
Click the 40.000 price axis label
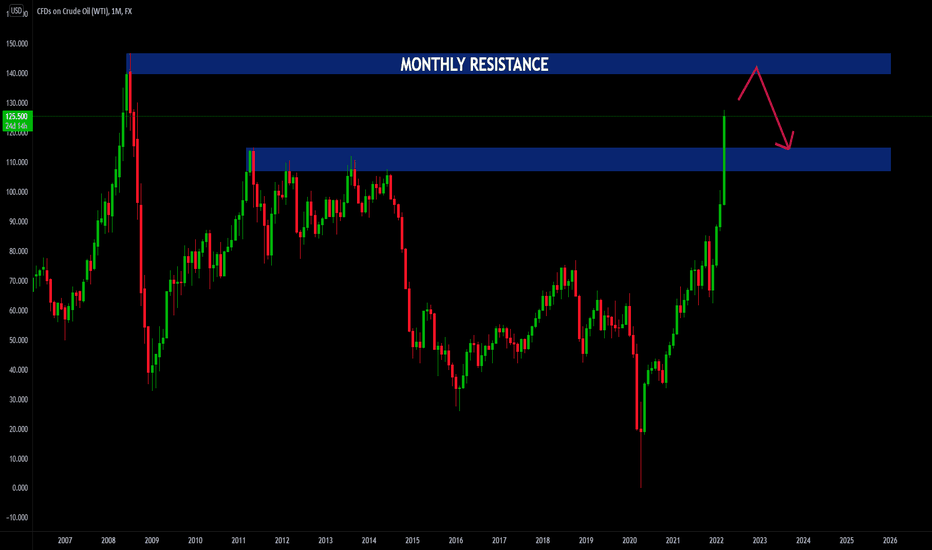pyautogui.click(x=18, y=370)
